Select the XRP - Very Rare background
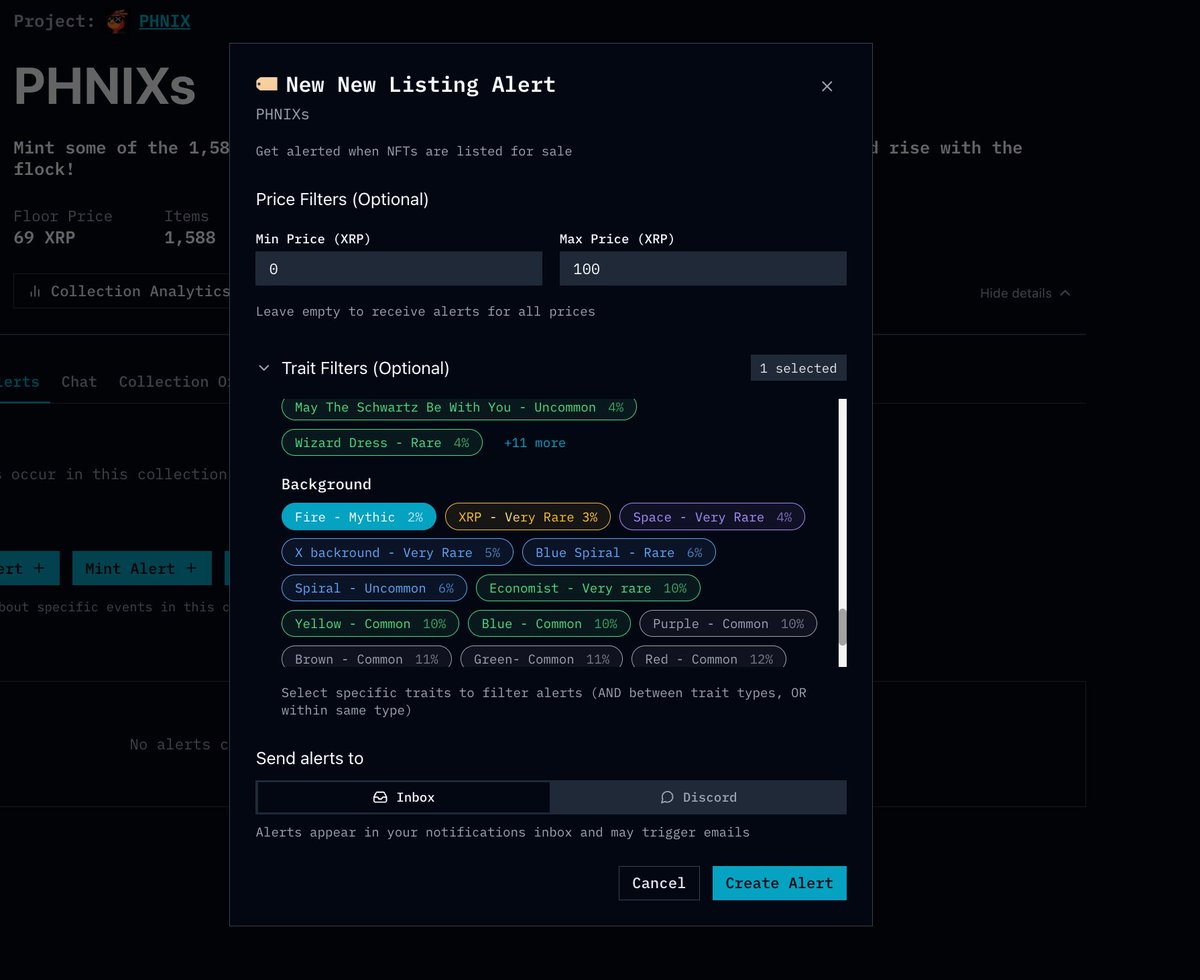1200x980 pixels. coord(528,517)
